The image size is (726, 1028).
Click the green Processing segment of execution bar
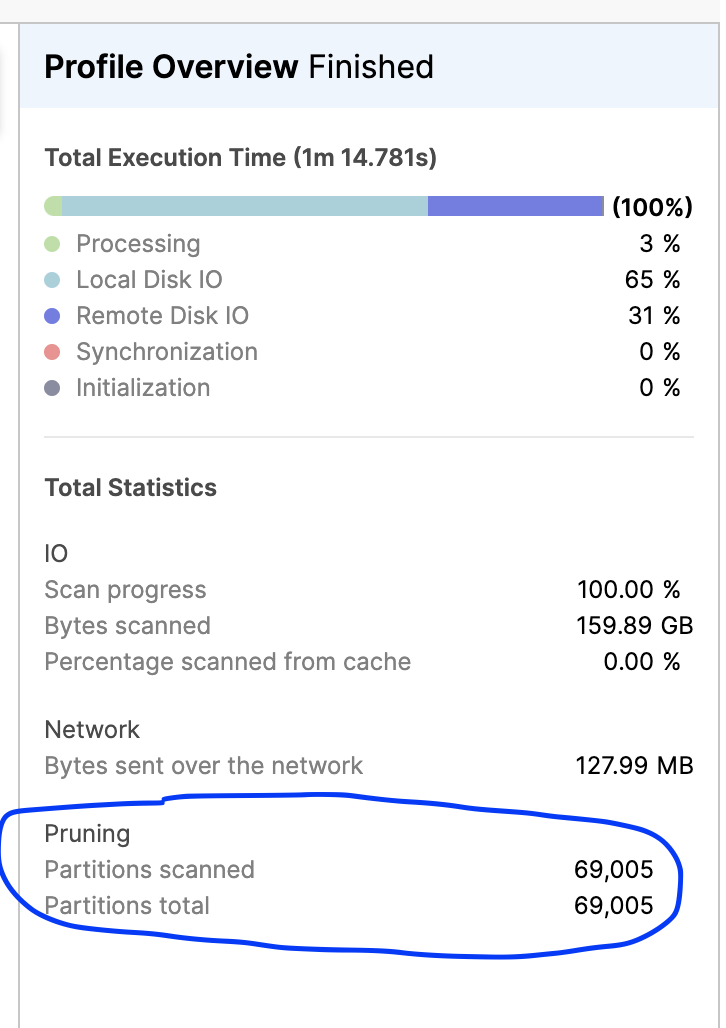pyautogui.click(x=53, y=206)
